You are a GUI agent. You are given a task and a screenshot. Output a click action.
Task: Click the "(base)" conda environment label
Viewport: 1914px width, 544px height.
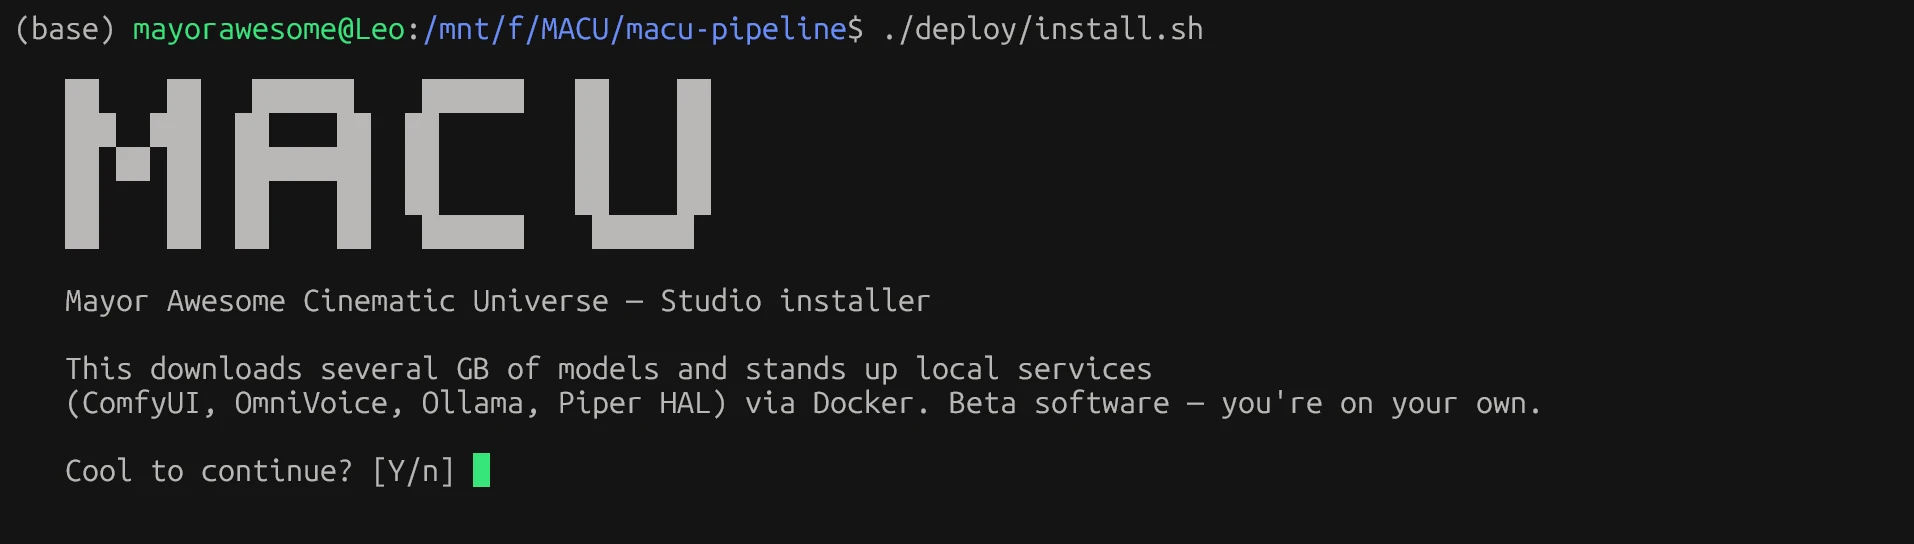65,29
